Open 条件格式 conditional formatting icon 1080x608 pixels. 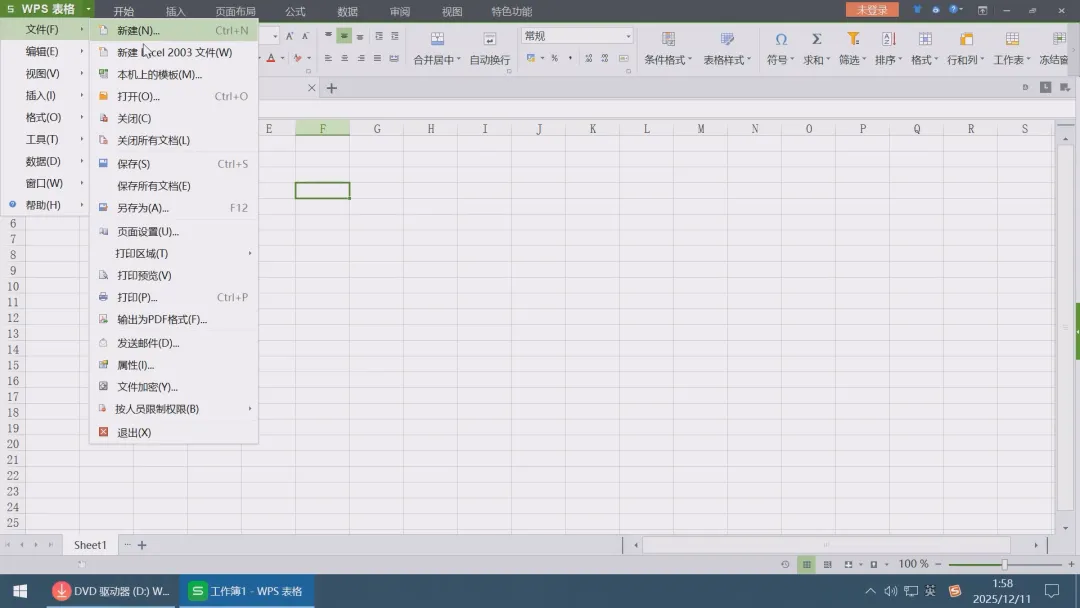[x=668, y=39]
